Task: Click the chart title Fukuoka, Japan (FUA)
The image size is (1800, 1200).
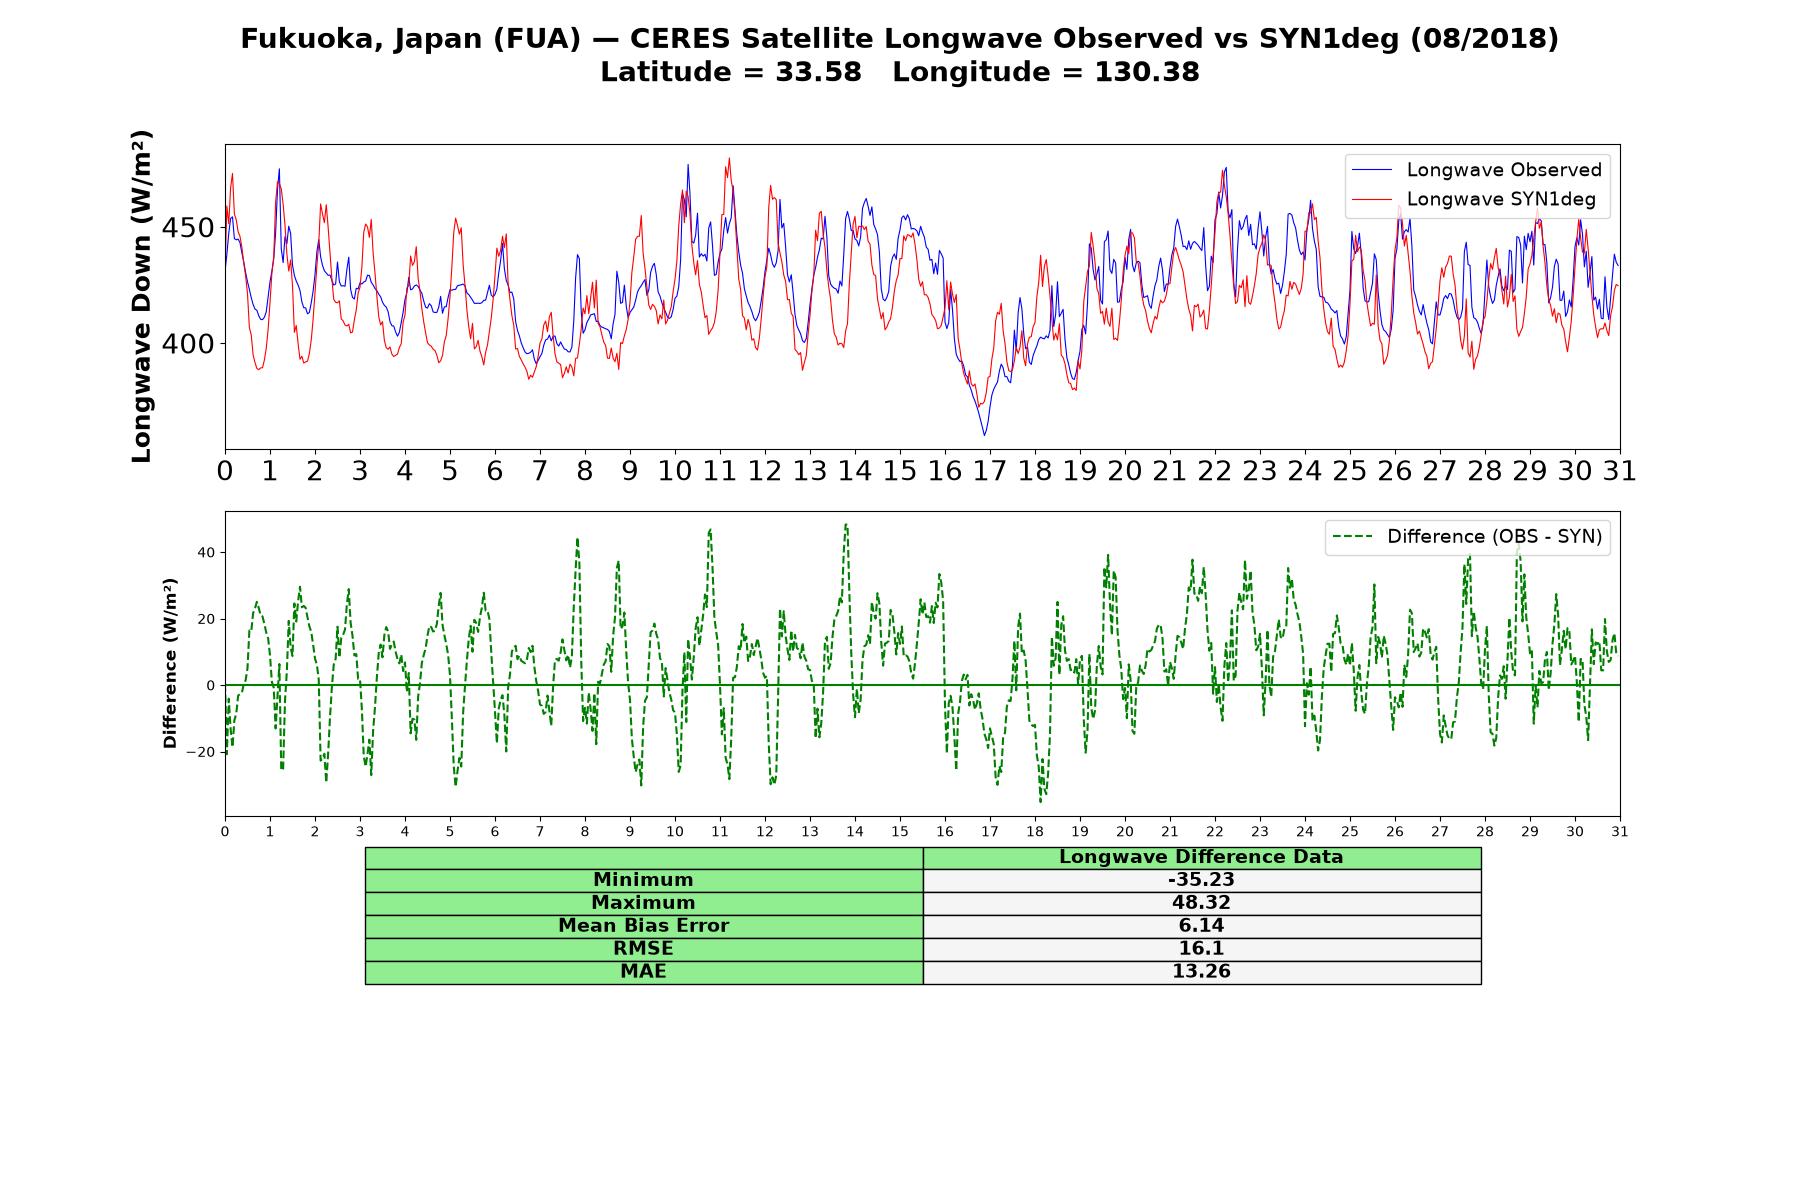Action: pyautogui.click(x=410, y=39)
